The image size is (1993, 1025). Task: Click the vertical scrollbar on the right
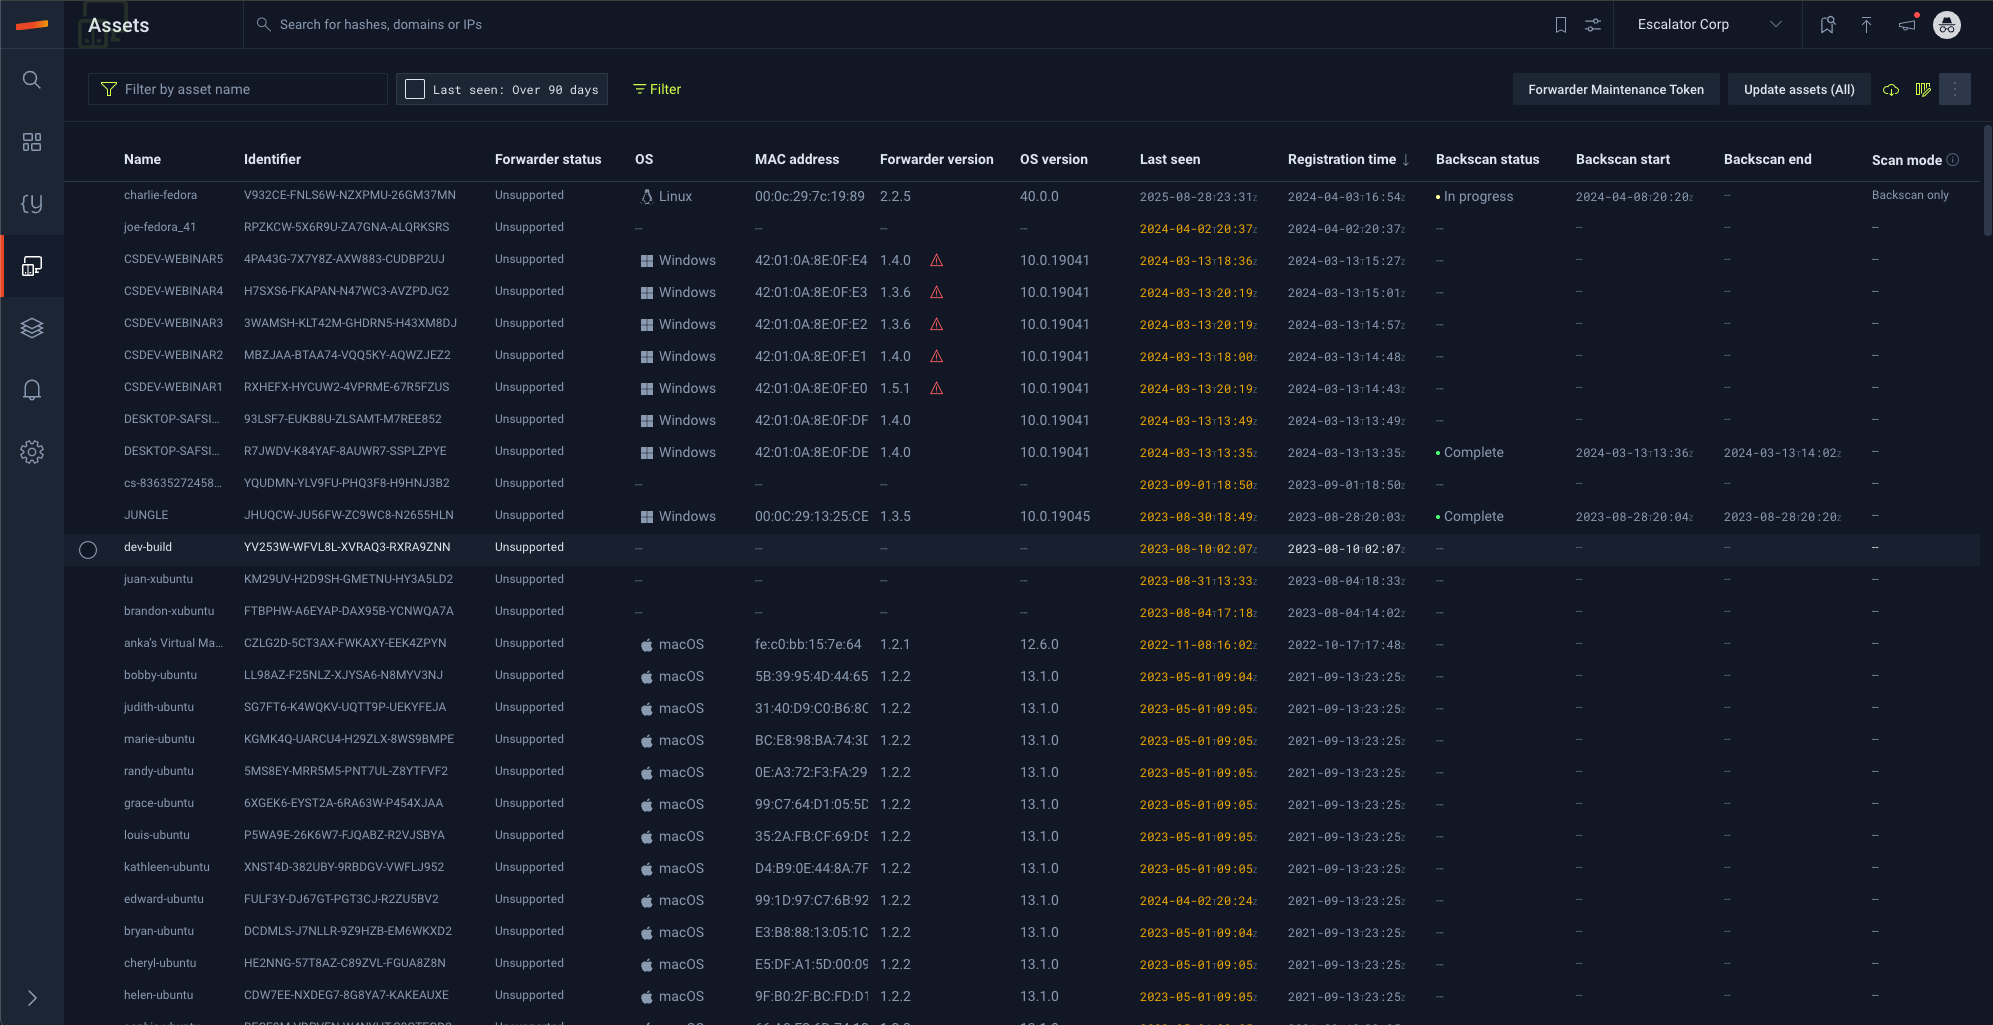pos(1986,181)
